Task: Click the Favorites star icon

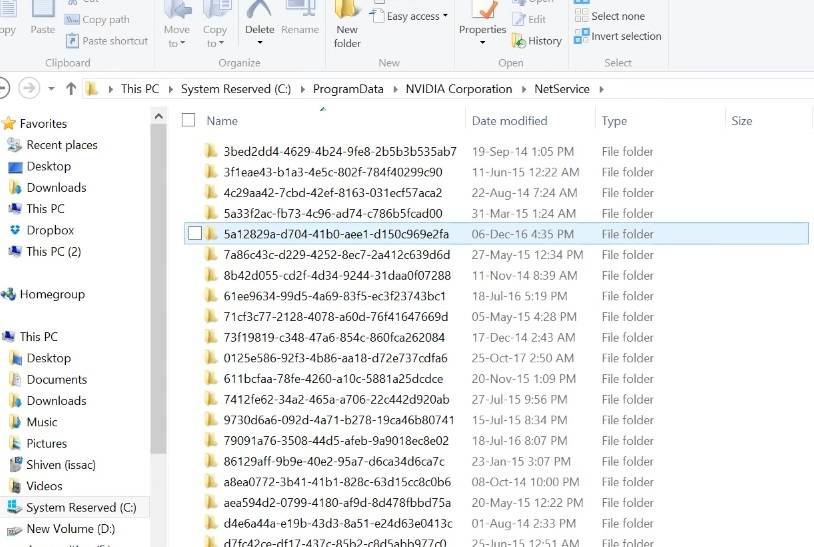Action: click(9, 124)
